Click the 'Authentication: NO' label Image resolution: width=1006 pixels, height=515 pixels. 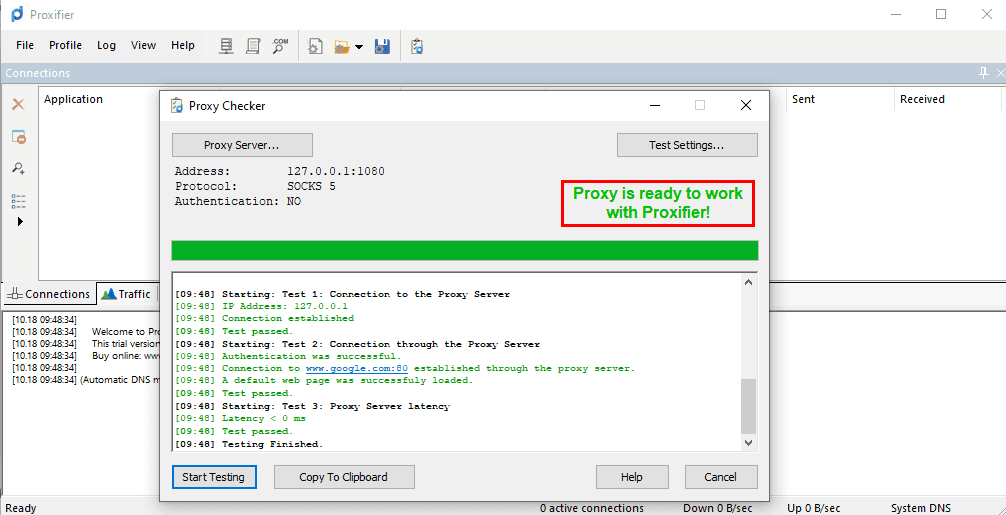click(238, 201)
